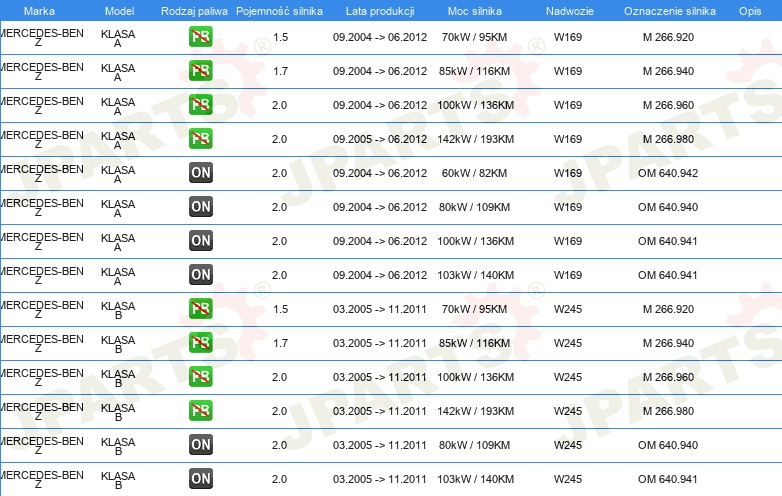Image resolution: width=782 pixels, height=496 pixels.
Task: Select 70kW / 95KM in W169 row
Action: click(x=474, y=37)
